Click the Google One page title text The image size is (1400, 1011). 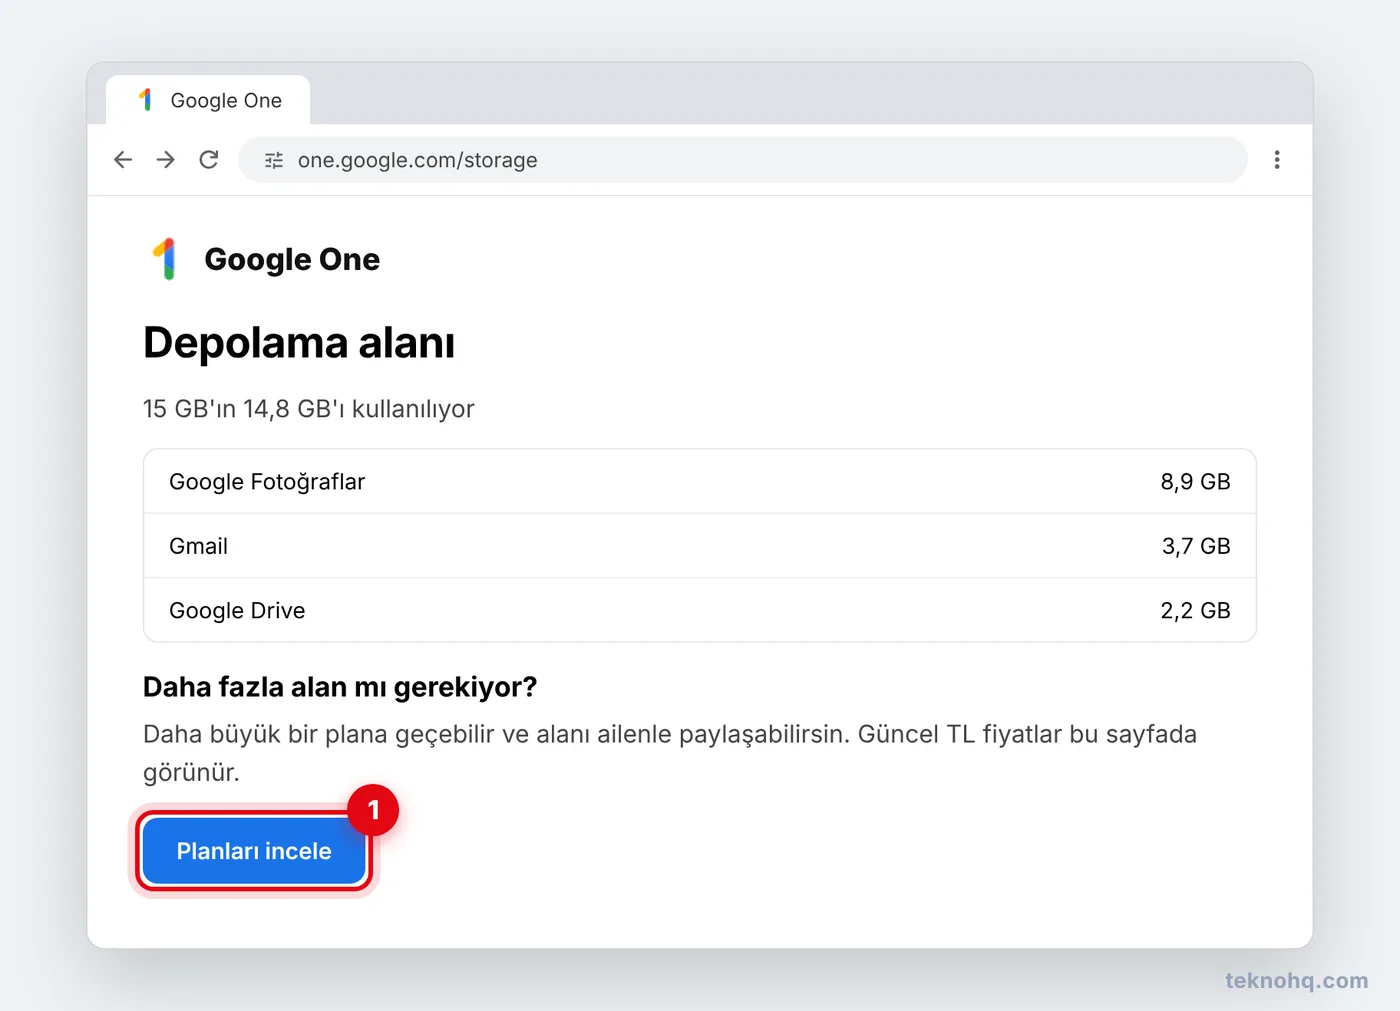coord(292,260)
